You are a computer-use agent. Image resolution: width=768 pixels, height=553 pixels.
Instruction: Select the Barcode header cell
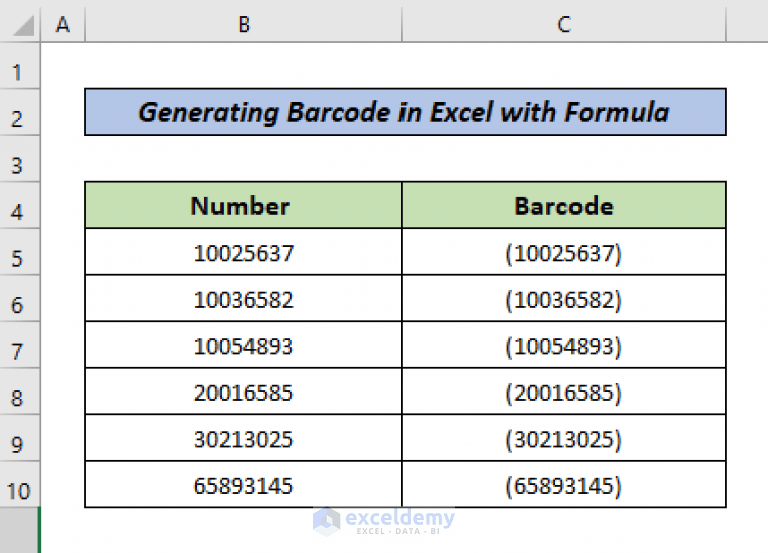tap(564, 205)
